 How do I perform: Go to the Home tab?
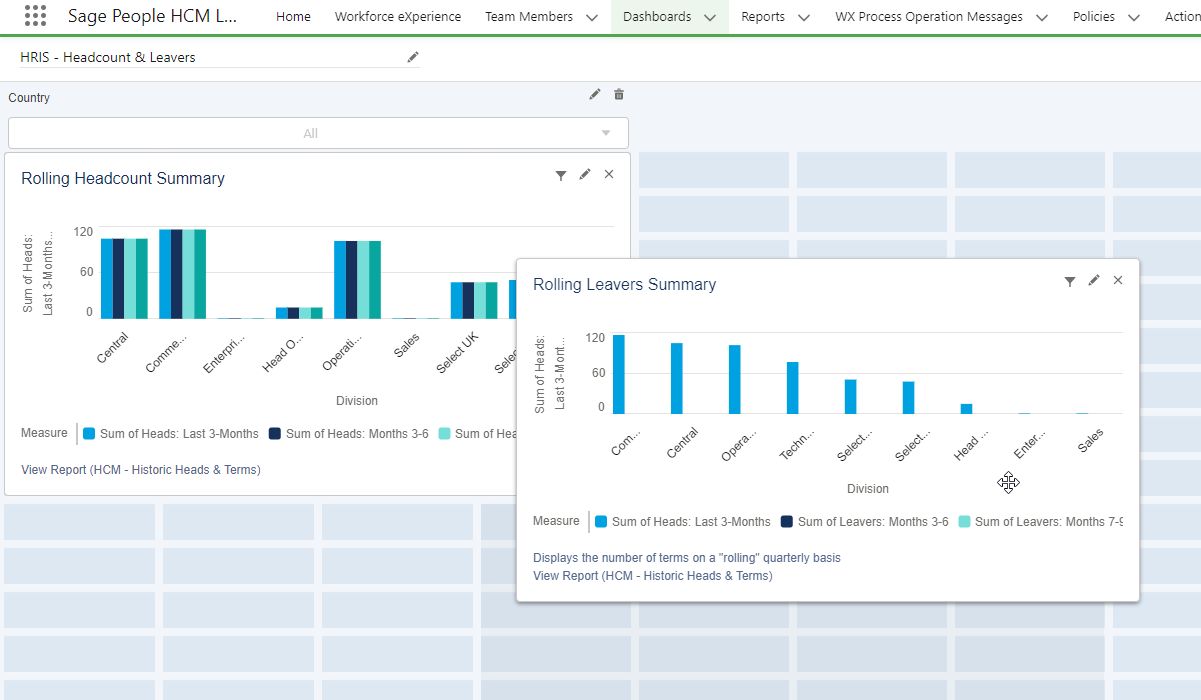click(x=293, y=17)
